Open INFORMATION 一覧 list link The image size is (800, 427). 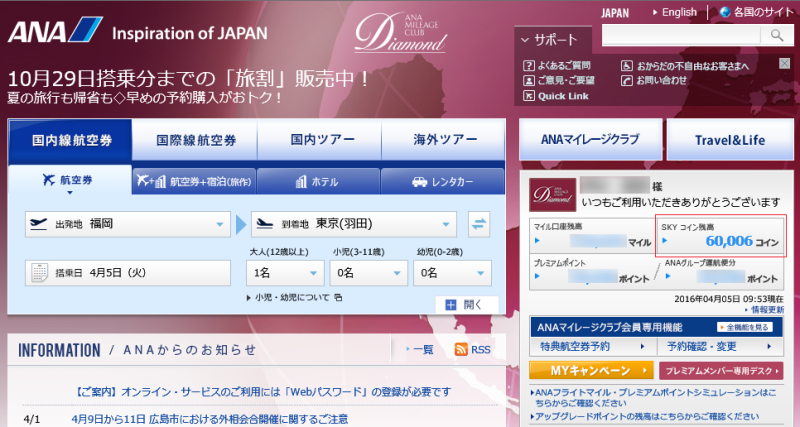(420, 349)
